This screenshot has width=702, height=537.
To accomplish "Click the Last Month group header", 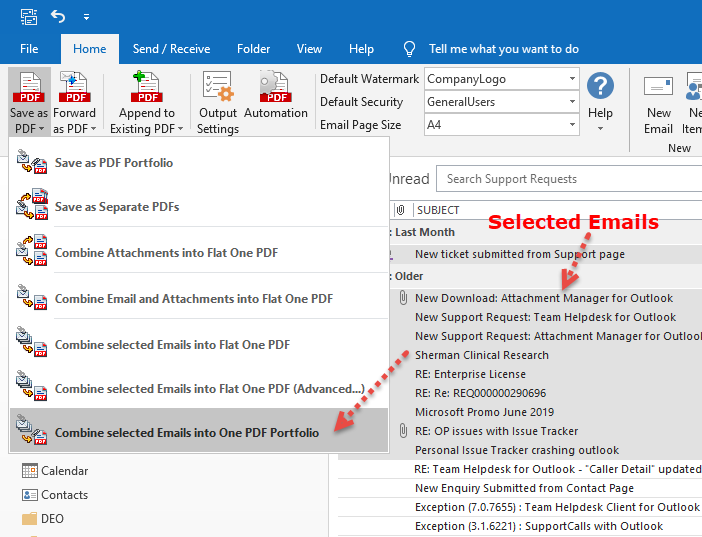I will (424, 232).
